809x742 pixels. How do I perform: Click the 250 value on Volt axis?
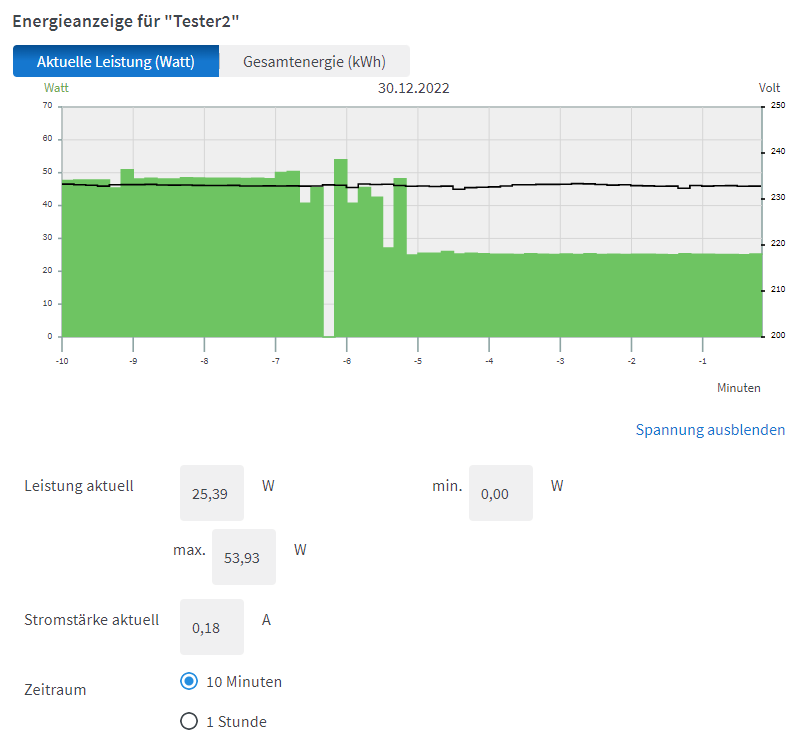778,105
